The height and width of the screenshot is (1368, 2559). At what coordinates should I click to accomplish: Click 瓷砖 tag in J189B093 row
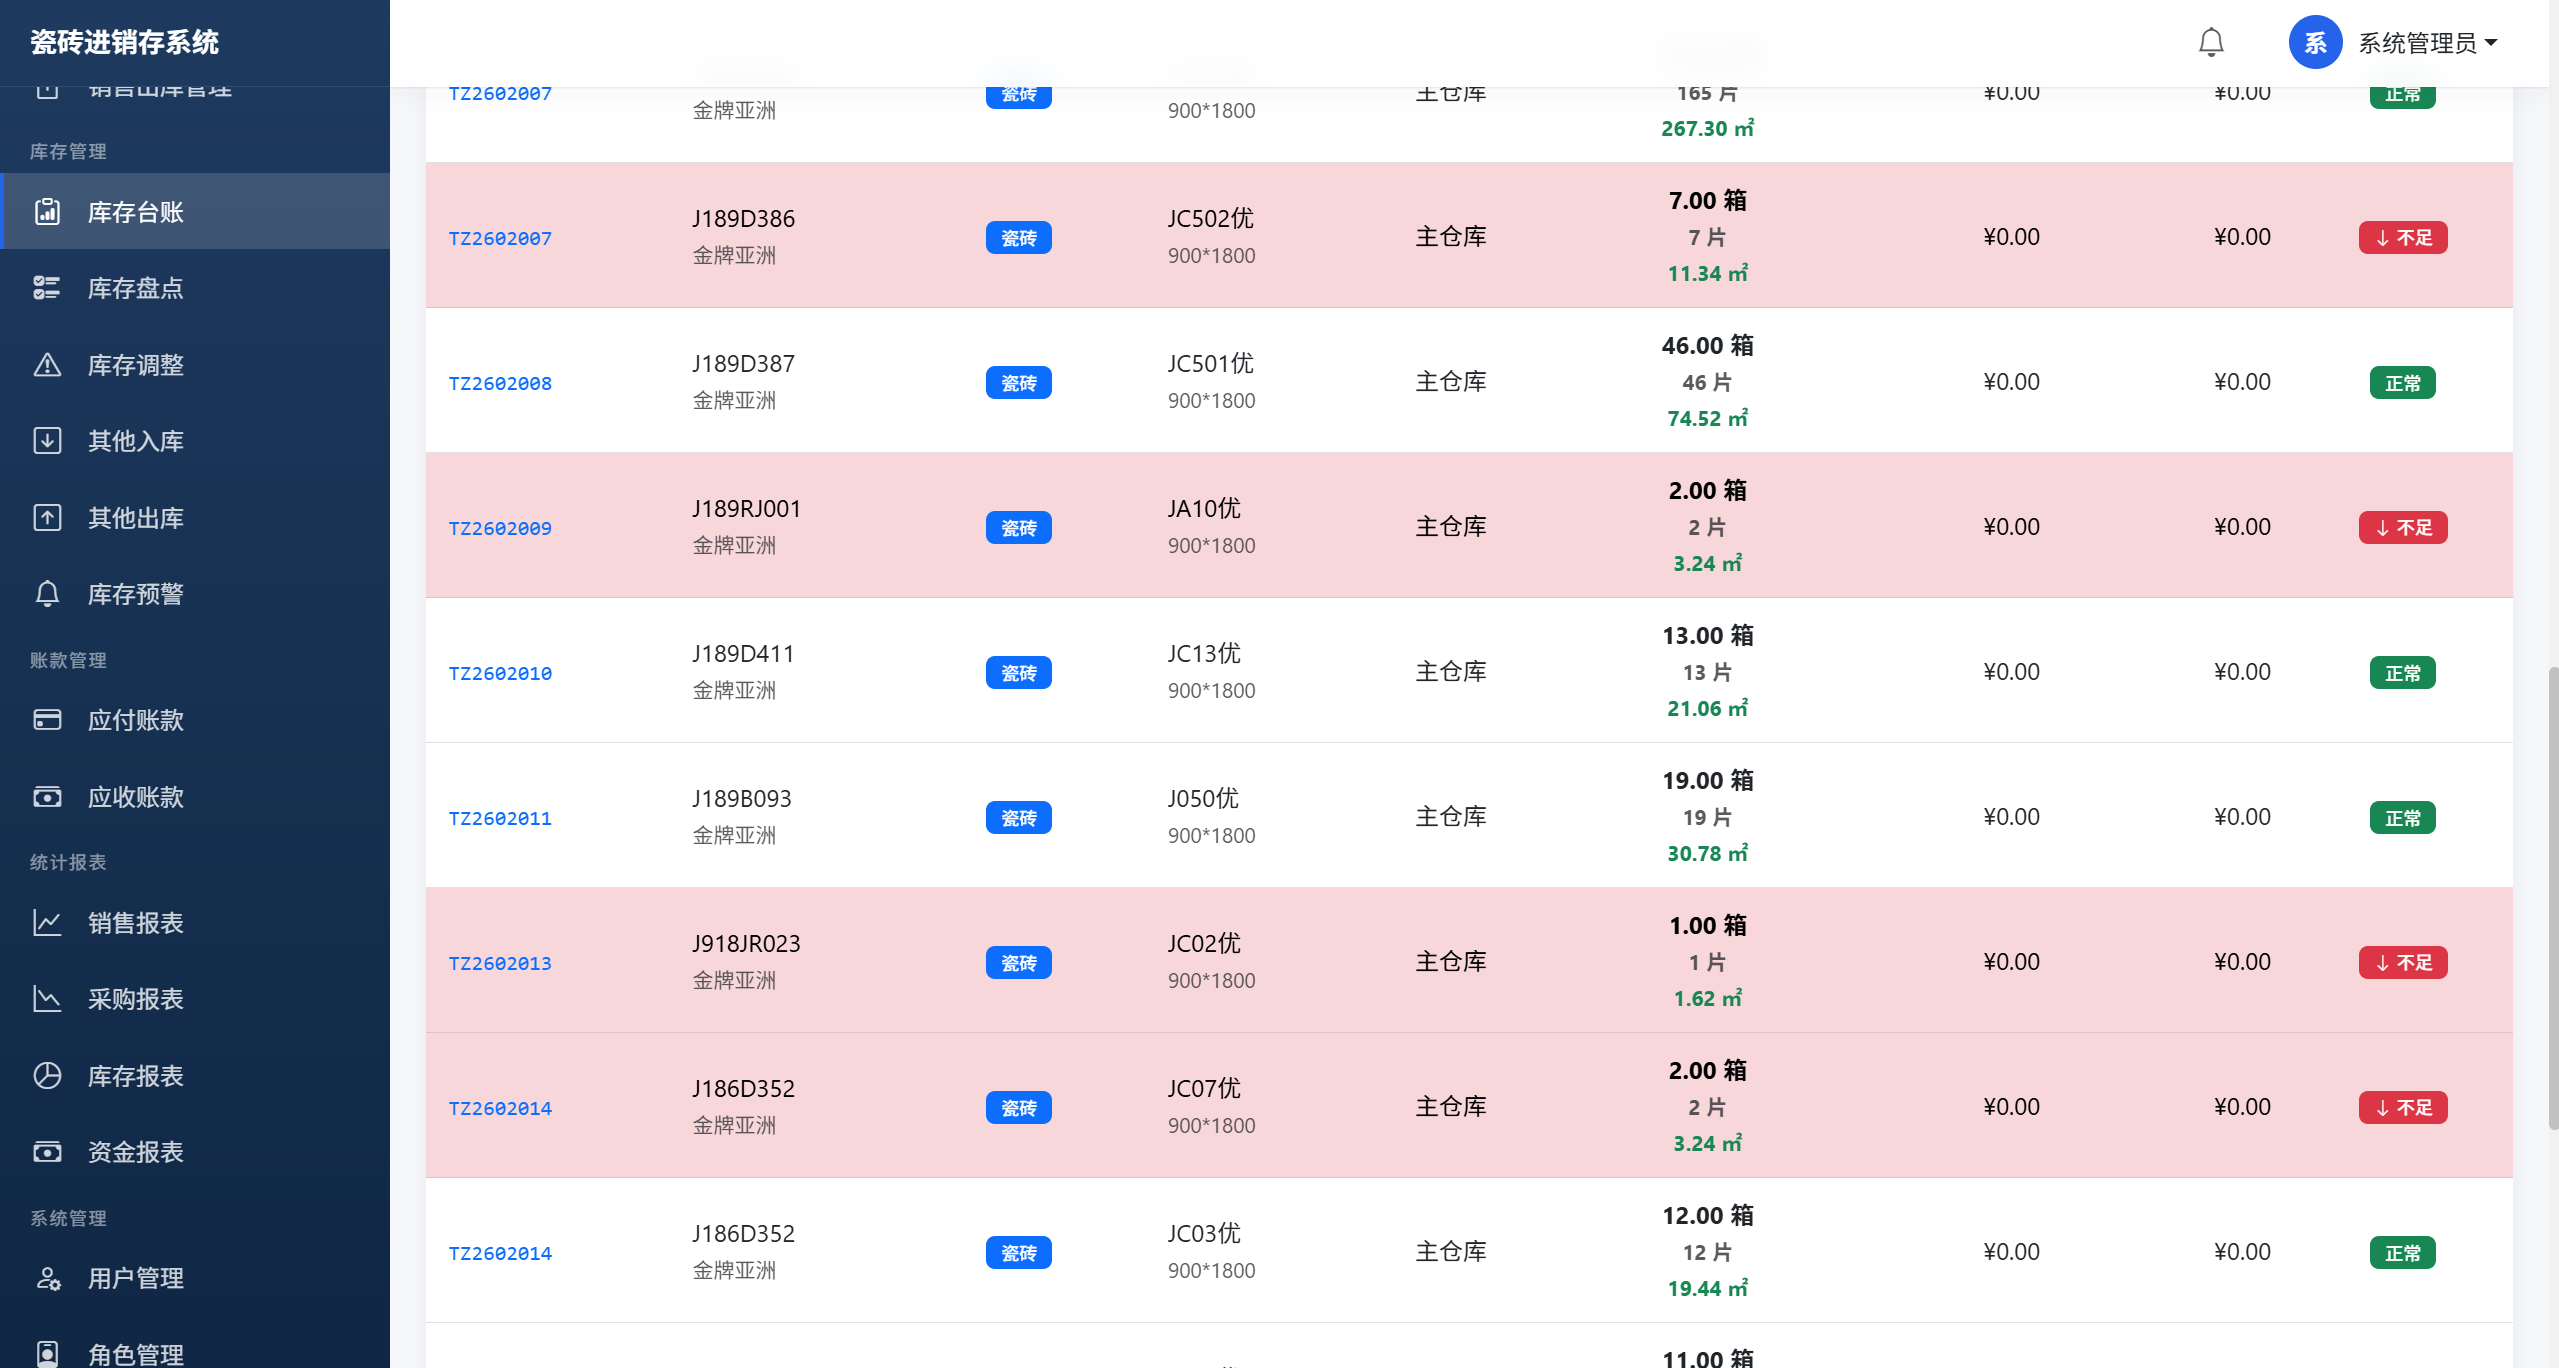[1018, 818]
